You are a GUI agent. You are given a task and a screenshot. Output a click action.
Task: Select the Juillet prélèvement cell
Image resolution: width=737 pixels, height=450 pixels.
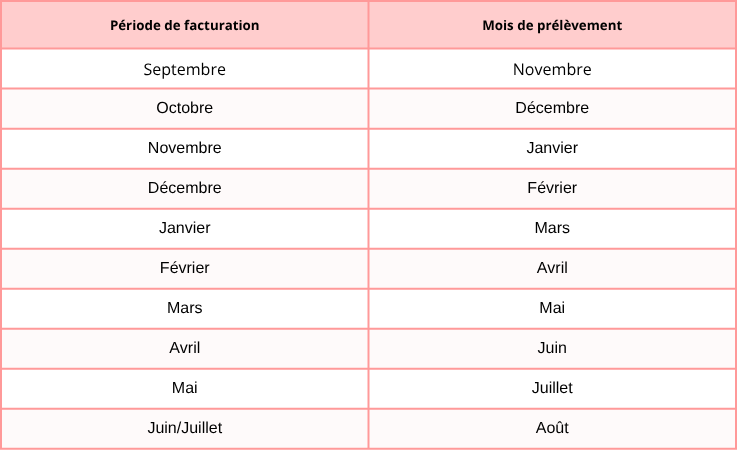tap(552, 388)
